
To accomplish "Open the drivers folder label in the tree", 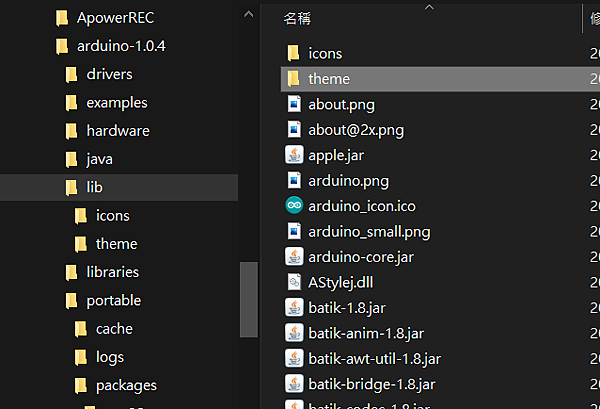I will [109, 75].
